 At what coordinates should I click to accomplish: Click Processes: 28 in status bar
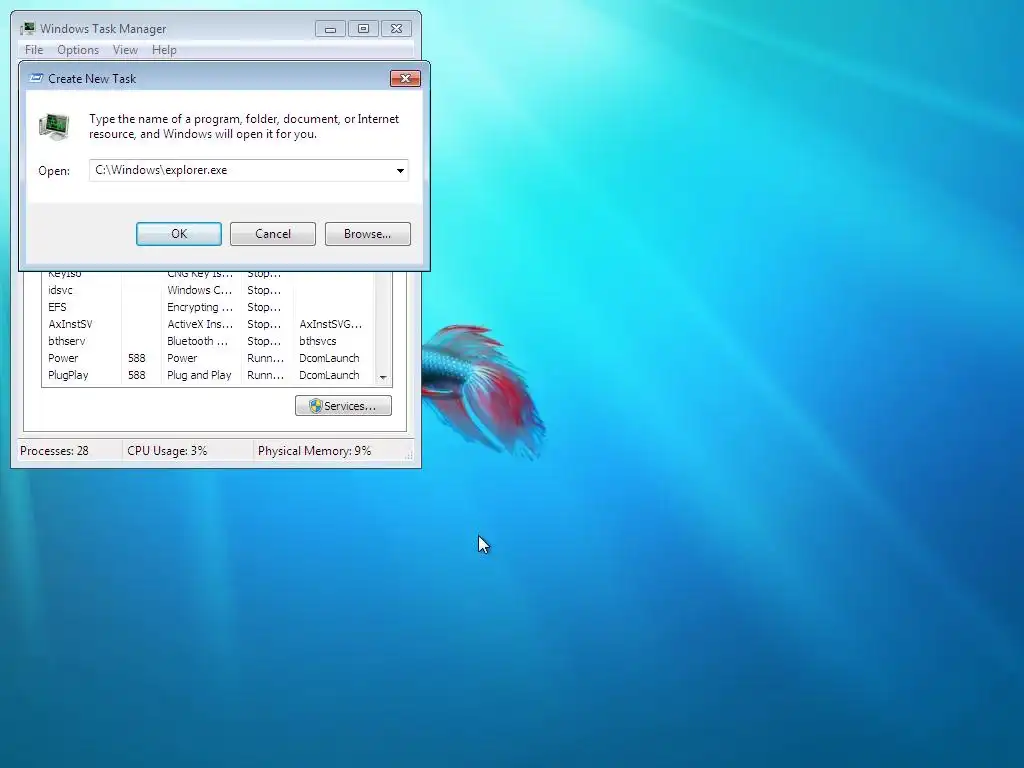[54, 451]
